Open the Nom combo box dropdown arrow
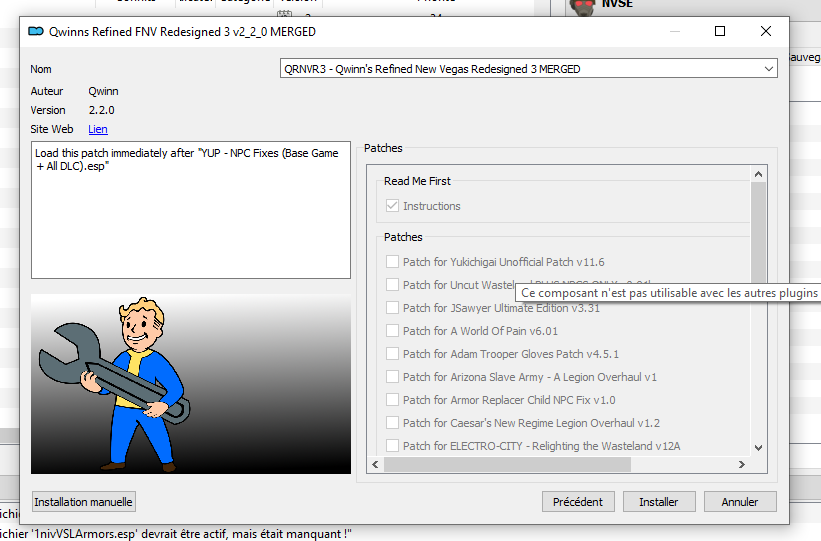 [x=768, y=69]
